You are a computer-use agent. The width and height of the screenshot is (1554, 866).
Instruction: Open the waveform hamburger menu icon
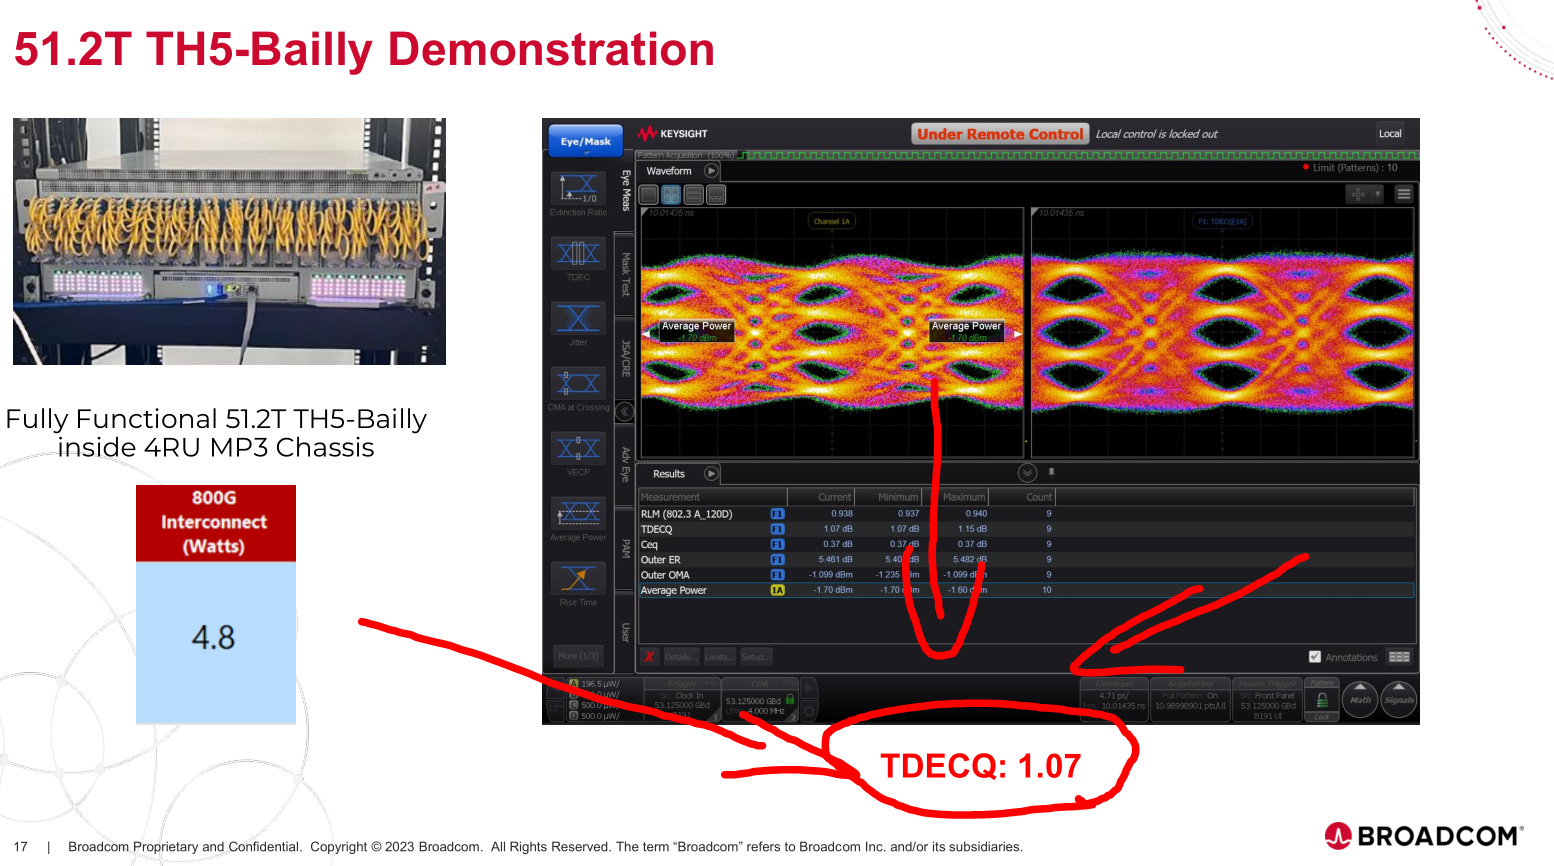(1403, 194)
